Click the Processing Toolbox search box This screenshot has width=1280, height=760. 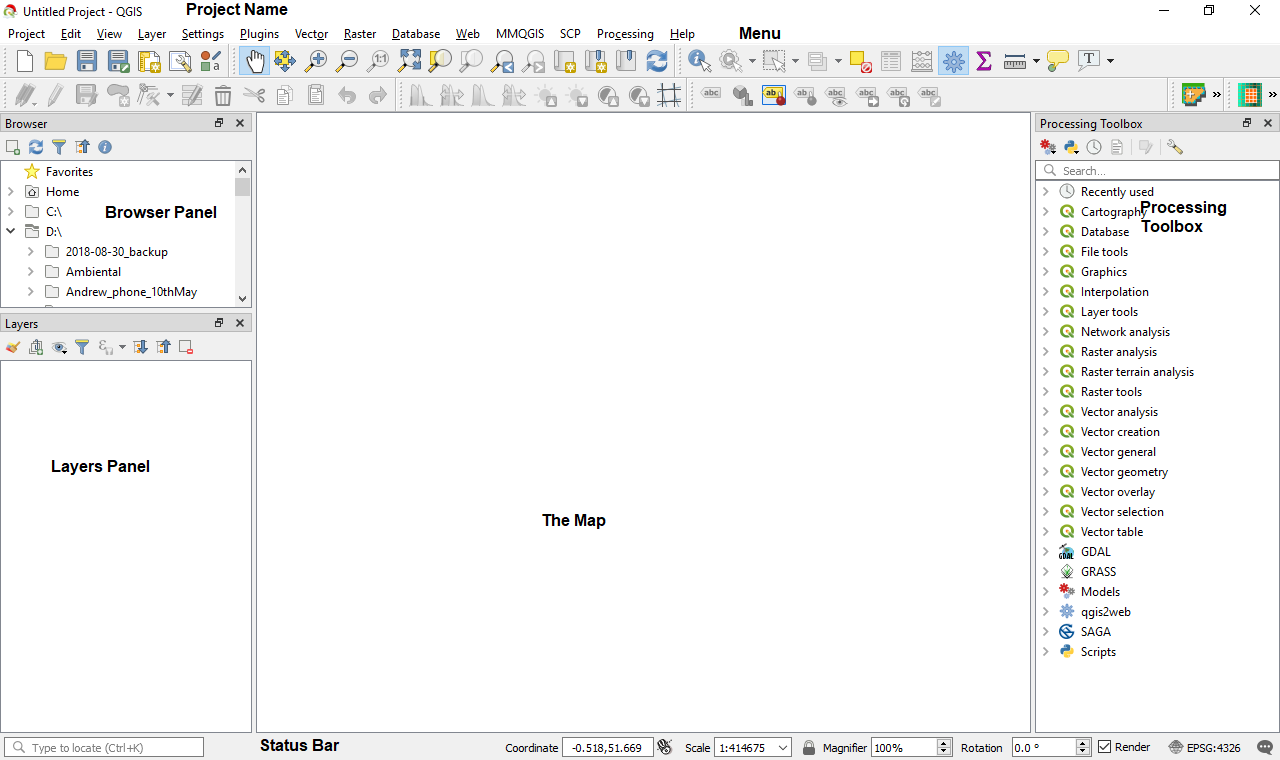[1157, 171]
